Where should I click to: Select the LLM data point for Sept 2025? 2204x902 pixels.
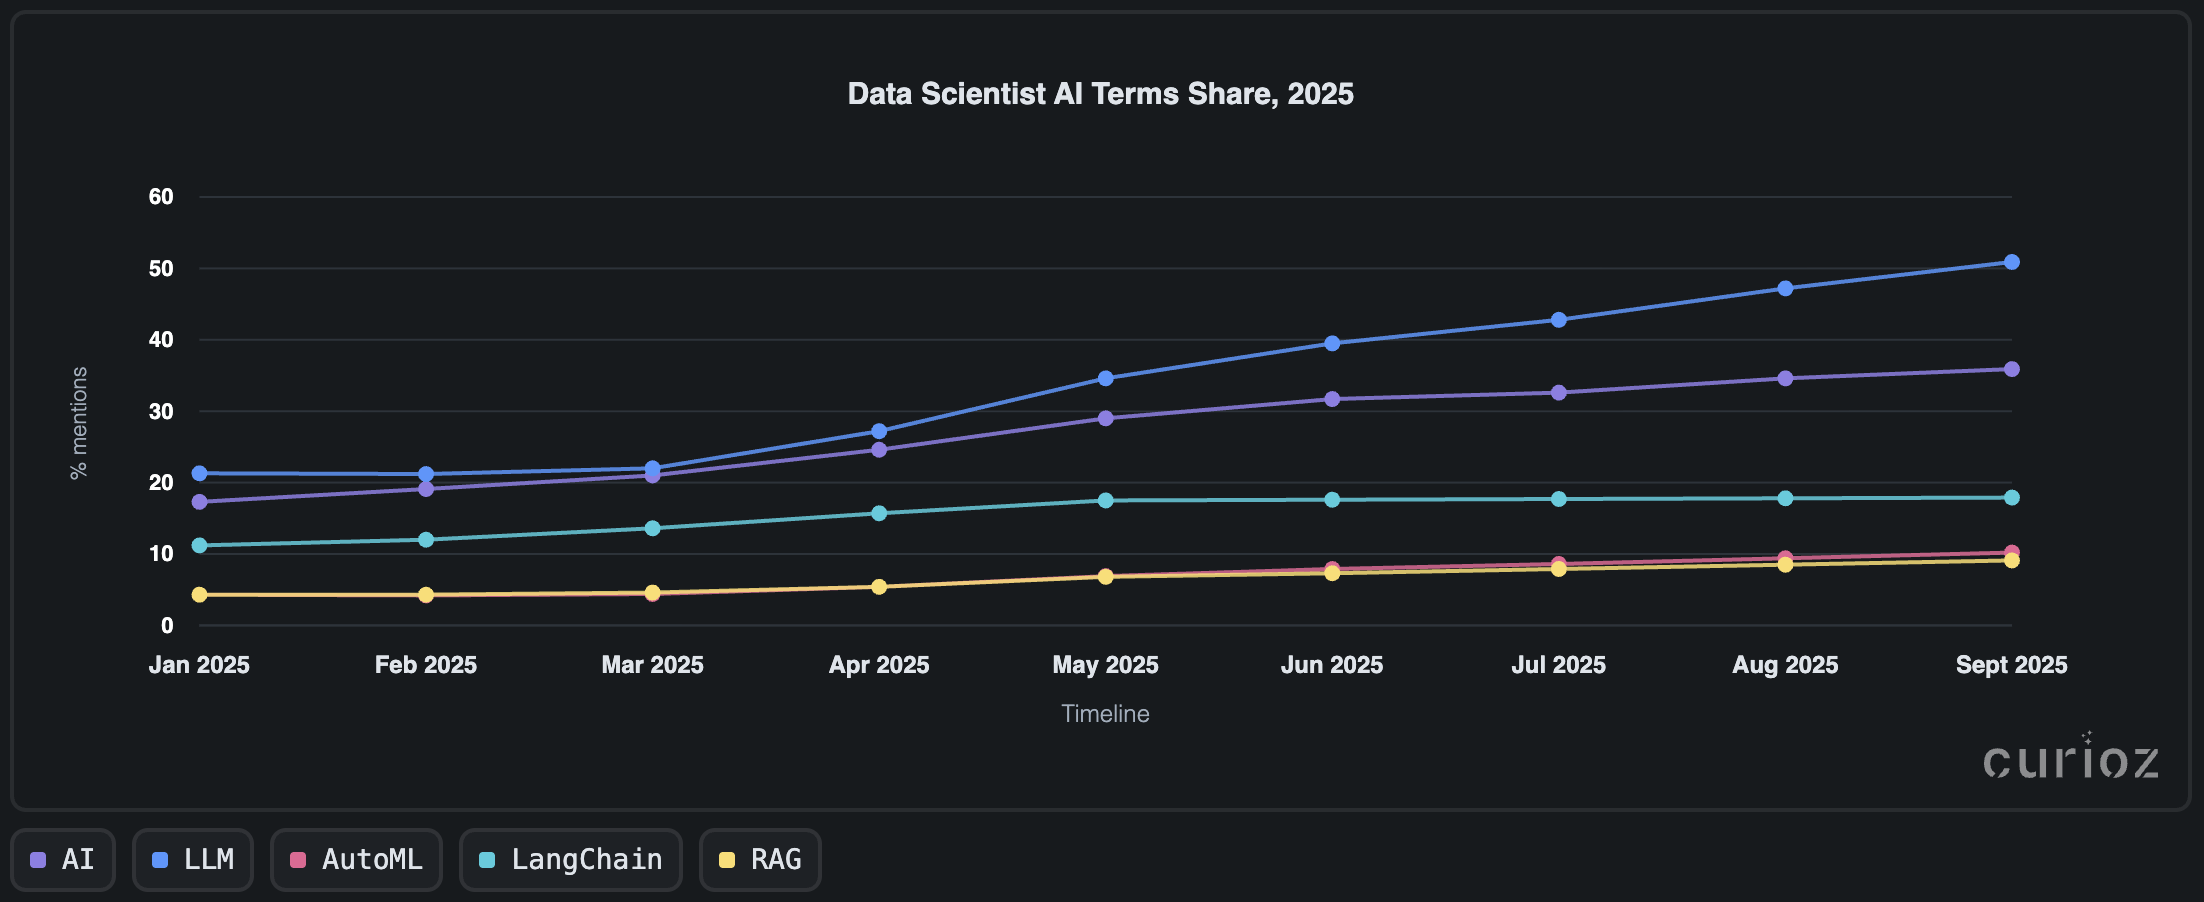(x=2012, y=262)
